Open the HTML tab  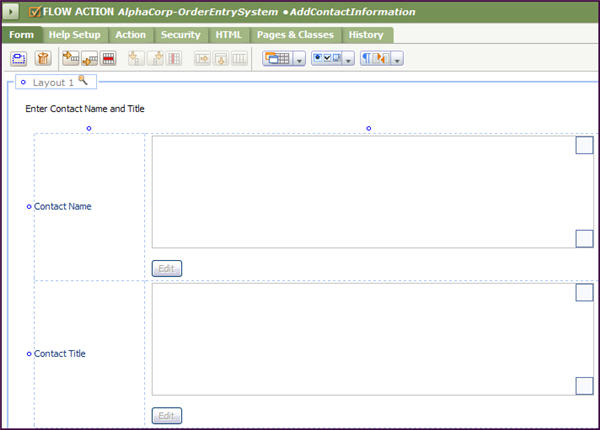[x=228, y=35]
